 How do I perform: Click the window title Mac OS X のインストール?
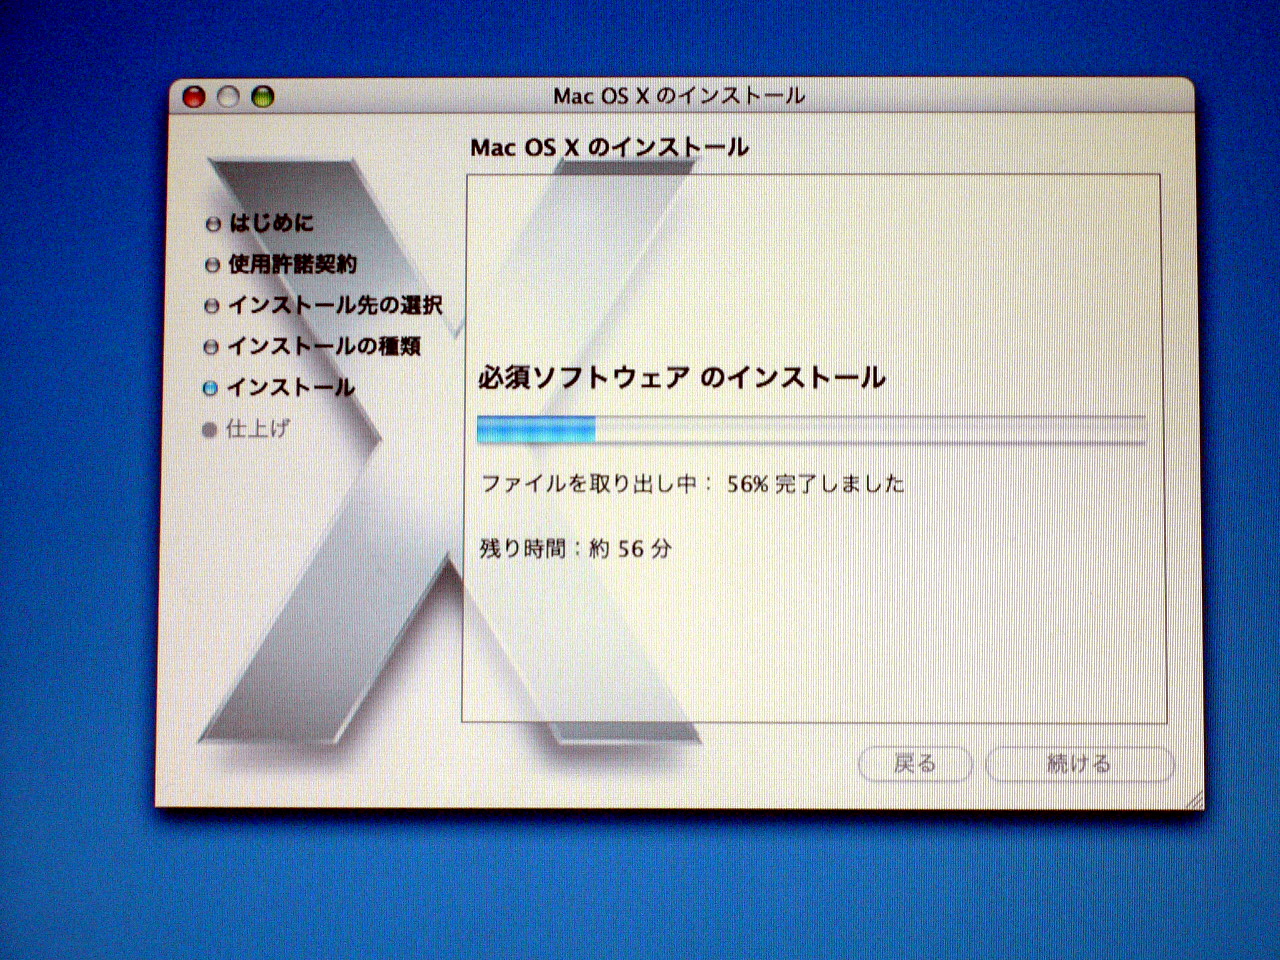pos(679,96)
